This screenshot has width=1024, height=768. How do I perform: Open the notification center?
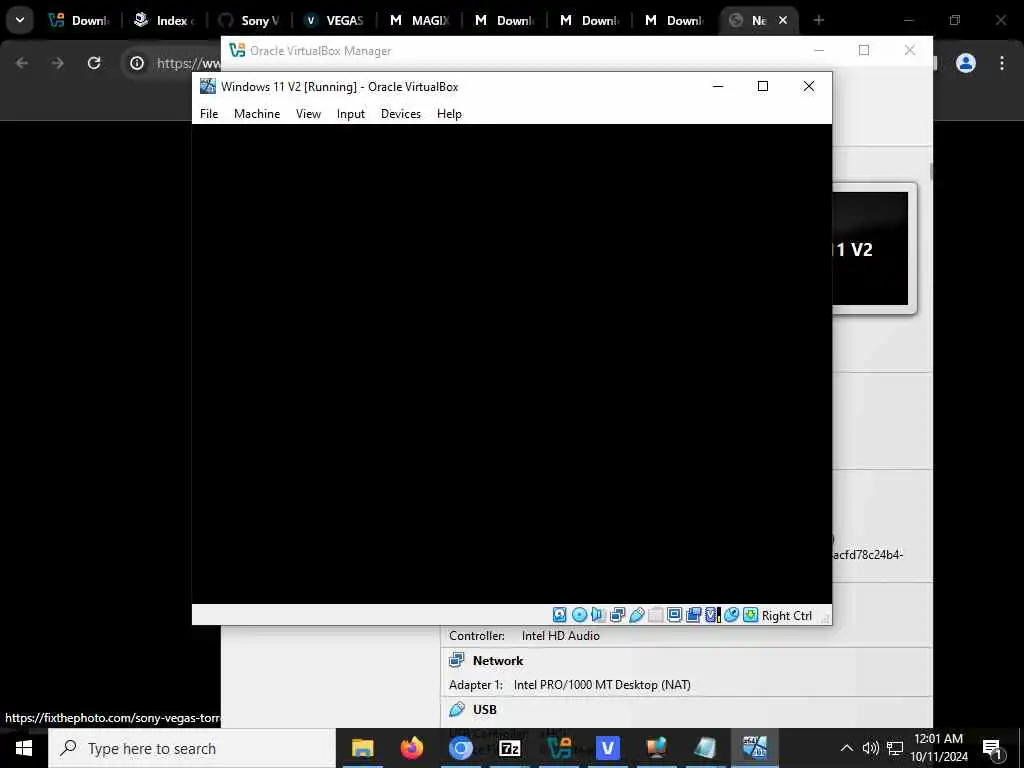(993, 749)
